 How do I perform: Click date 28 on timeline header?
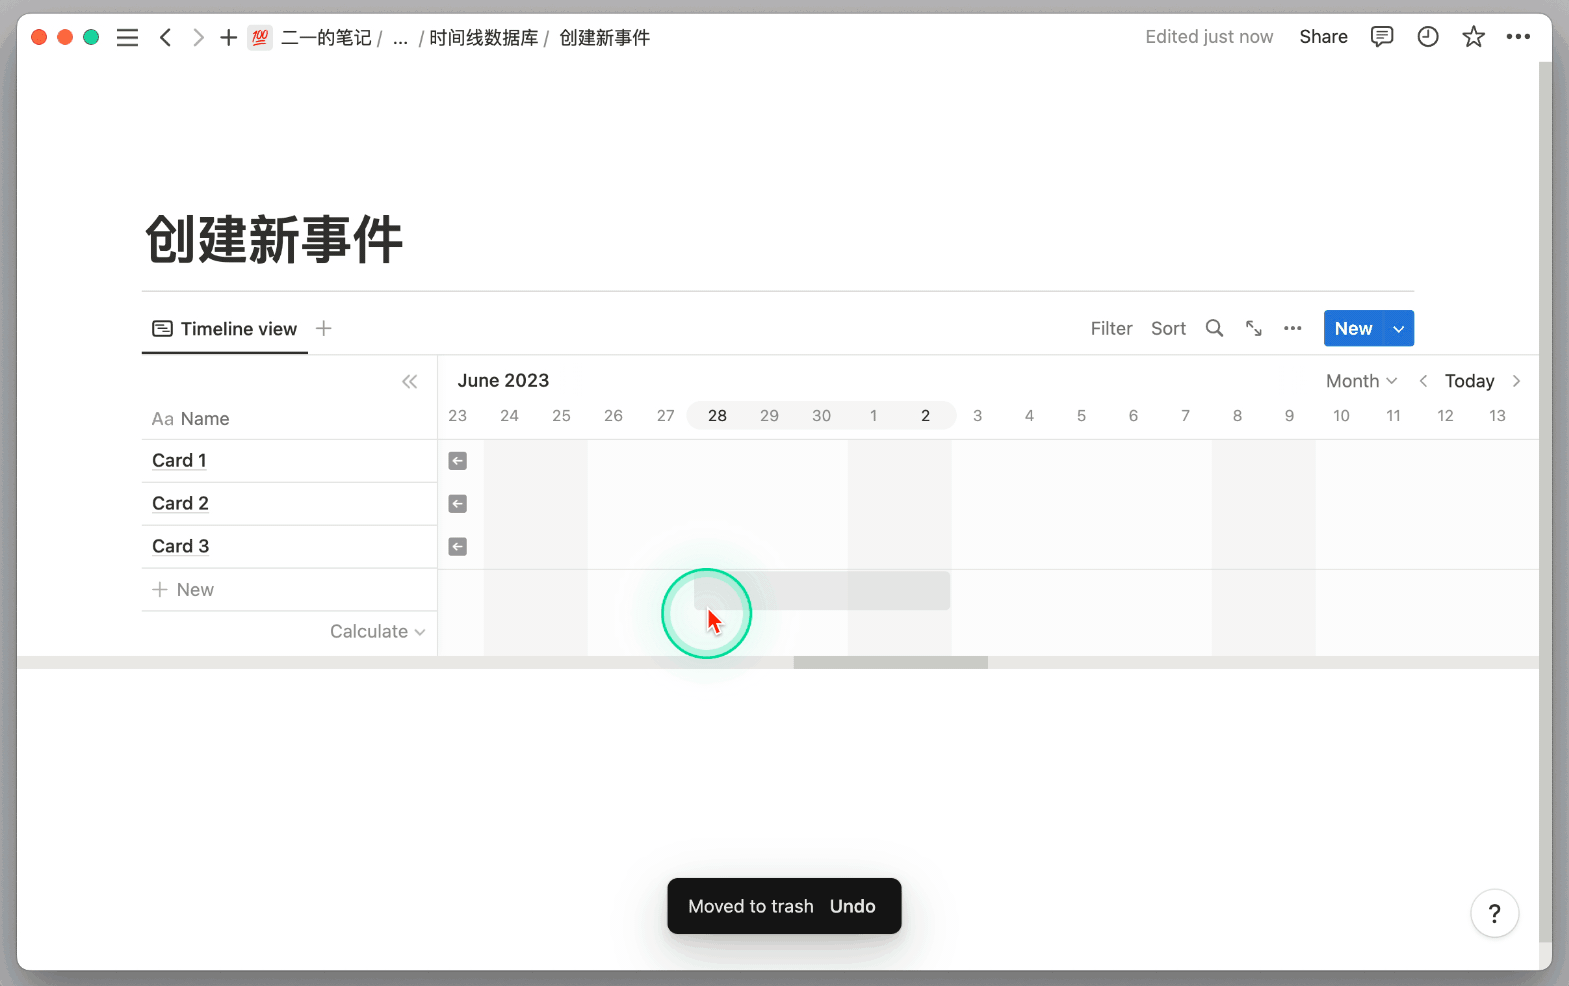pyautogui.click(x=717, y=416)
